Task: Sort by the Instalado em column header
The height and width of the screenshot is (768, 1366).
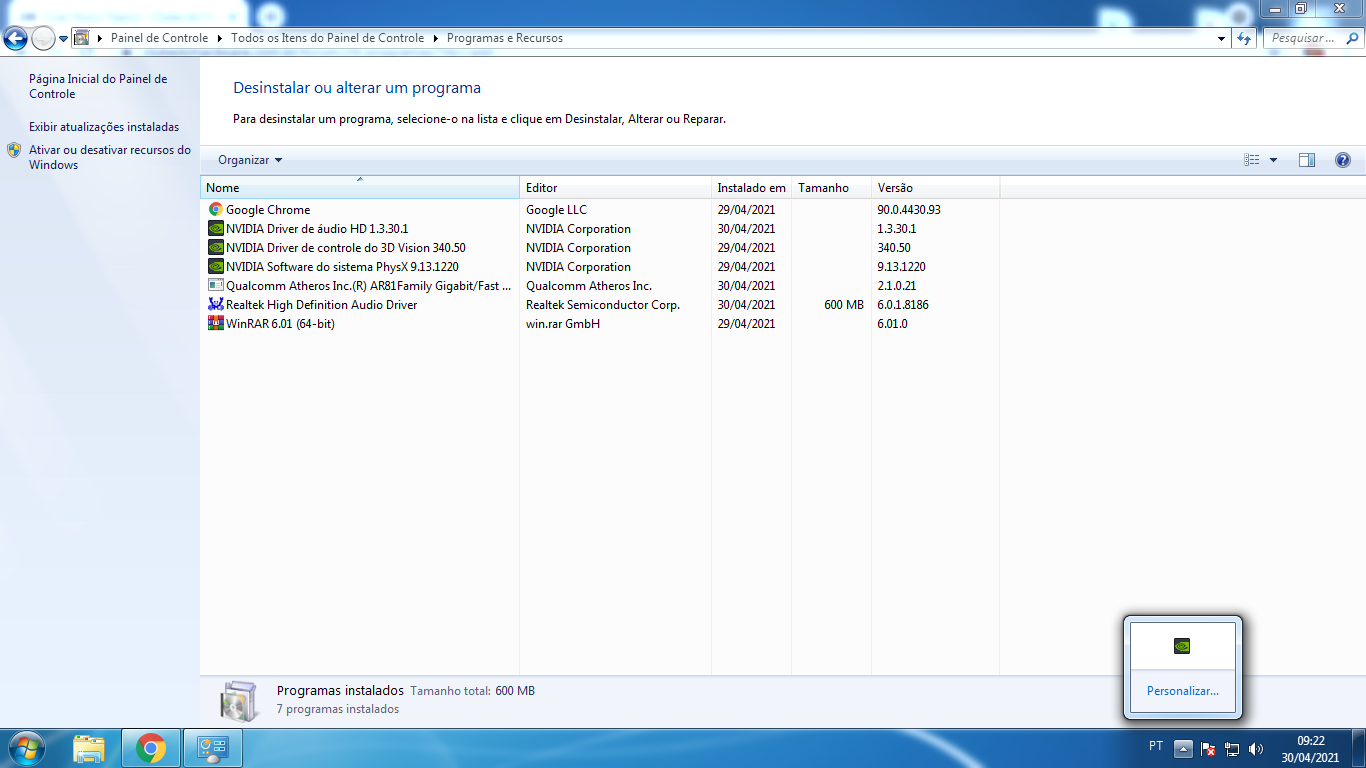Action: (751, 188)
